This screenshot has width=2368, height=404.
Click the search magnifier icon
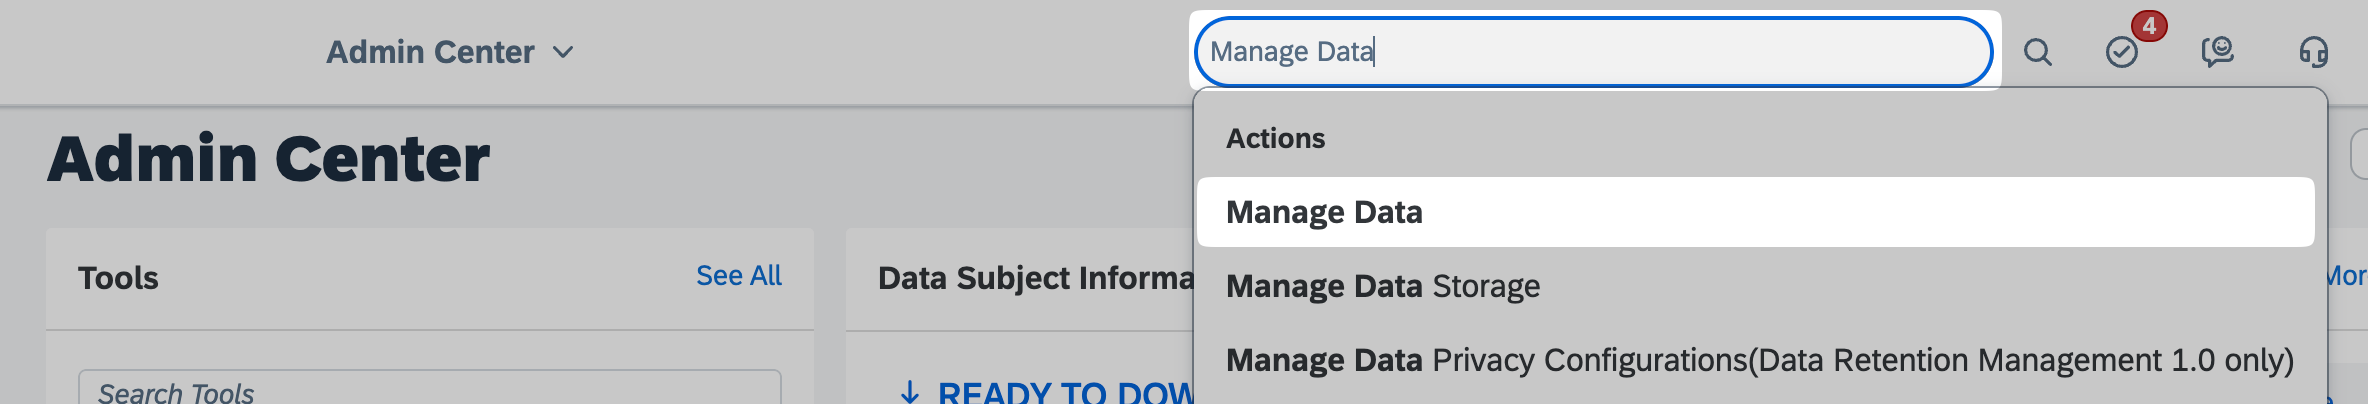pyautogui.click(x=2037, y=52)
